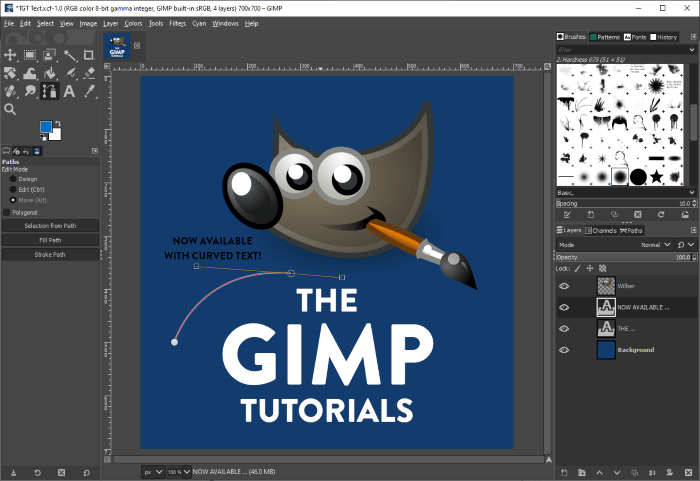The width and height of the screenshot is (700, 481).
Task: Create a new brush in Brushes panel
Action: [591, 215]
